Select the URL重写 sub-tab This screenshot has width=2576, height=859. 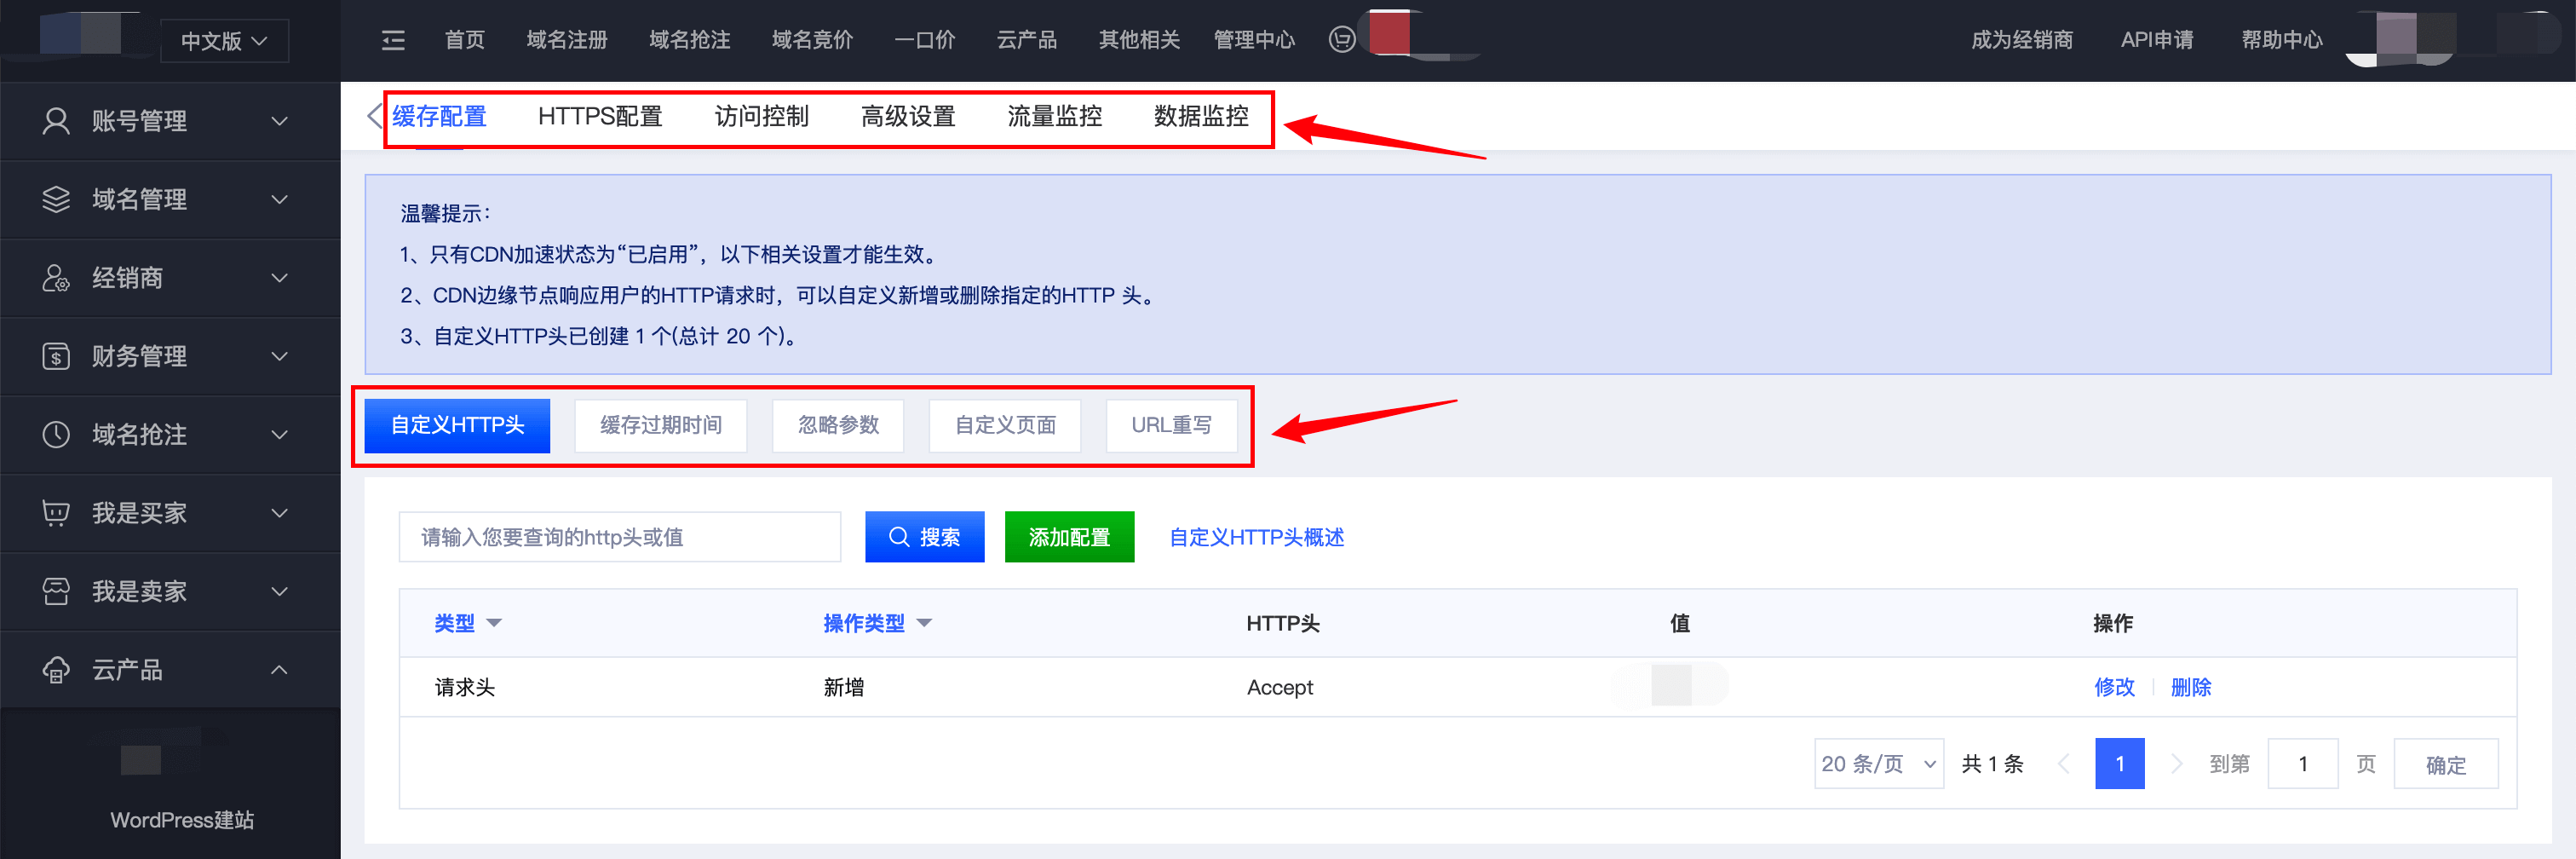click(x=1171, y=426)
